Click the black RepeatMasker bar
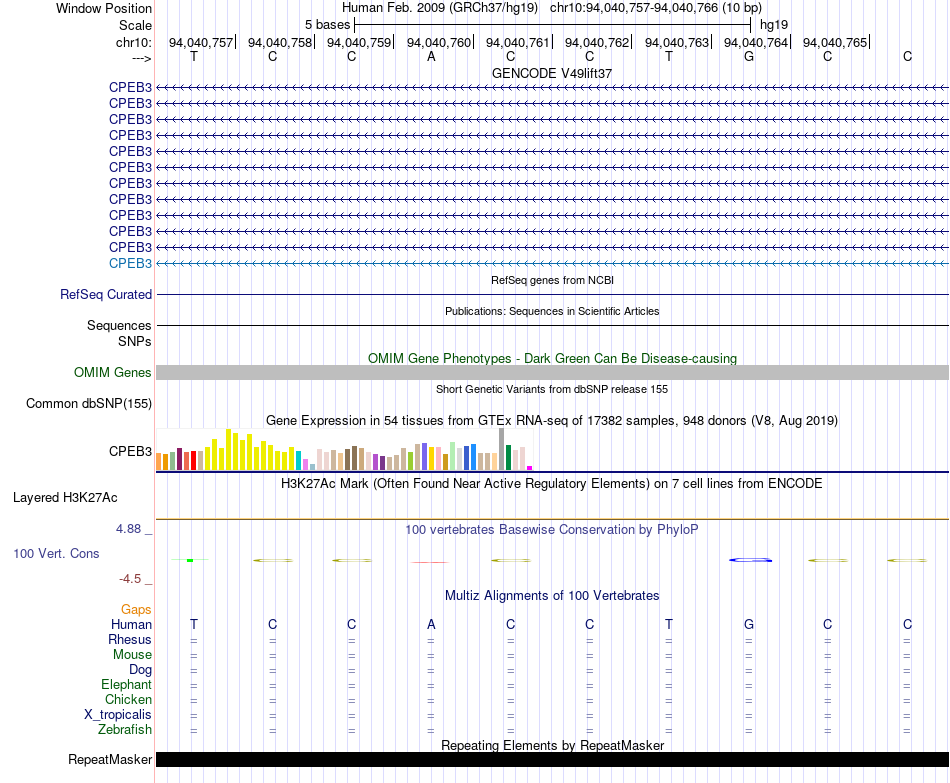The width and height of the screenshot is (950, 783). pos(552,759)
